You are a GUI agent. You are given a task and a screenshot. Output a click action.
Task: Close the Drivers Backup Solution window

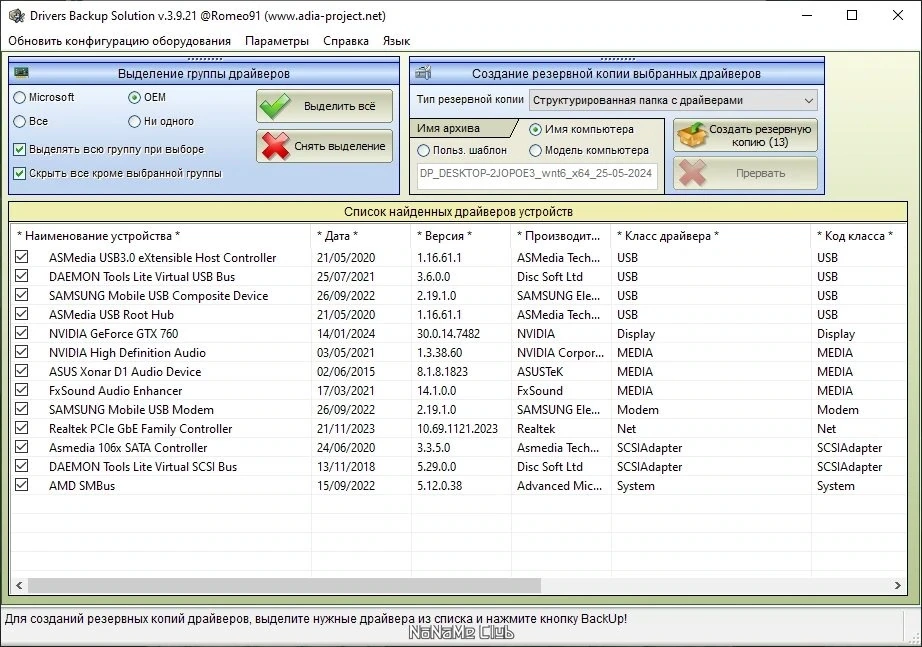[x=898, y=15]
